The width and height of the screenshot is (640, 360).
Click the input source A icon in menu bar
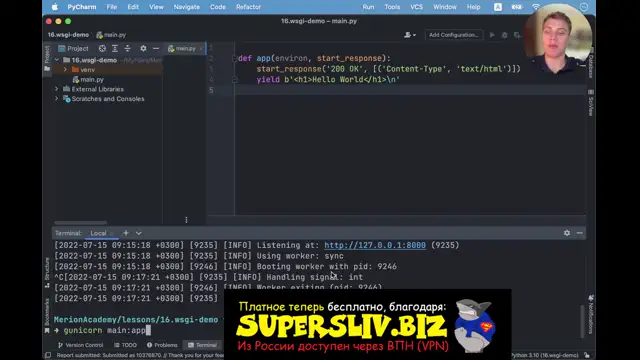tap(498, 7)
